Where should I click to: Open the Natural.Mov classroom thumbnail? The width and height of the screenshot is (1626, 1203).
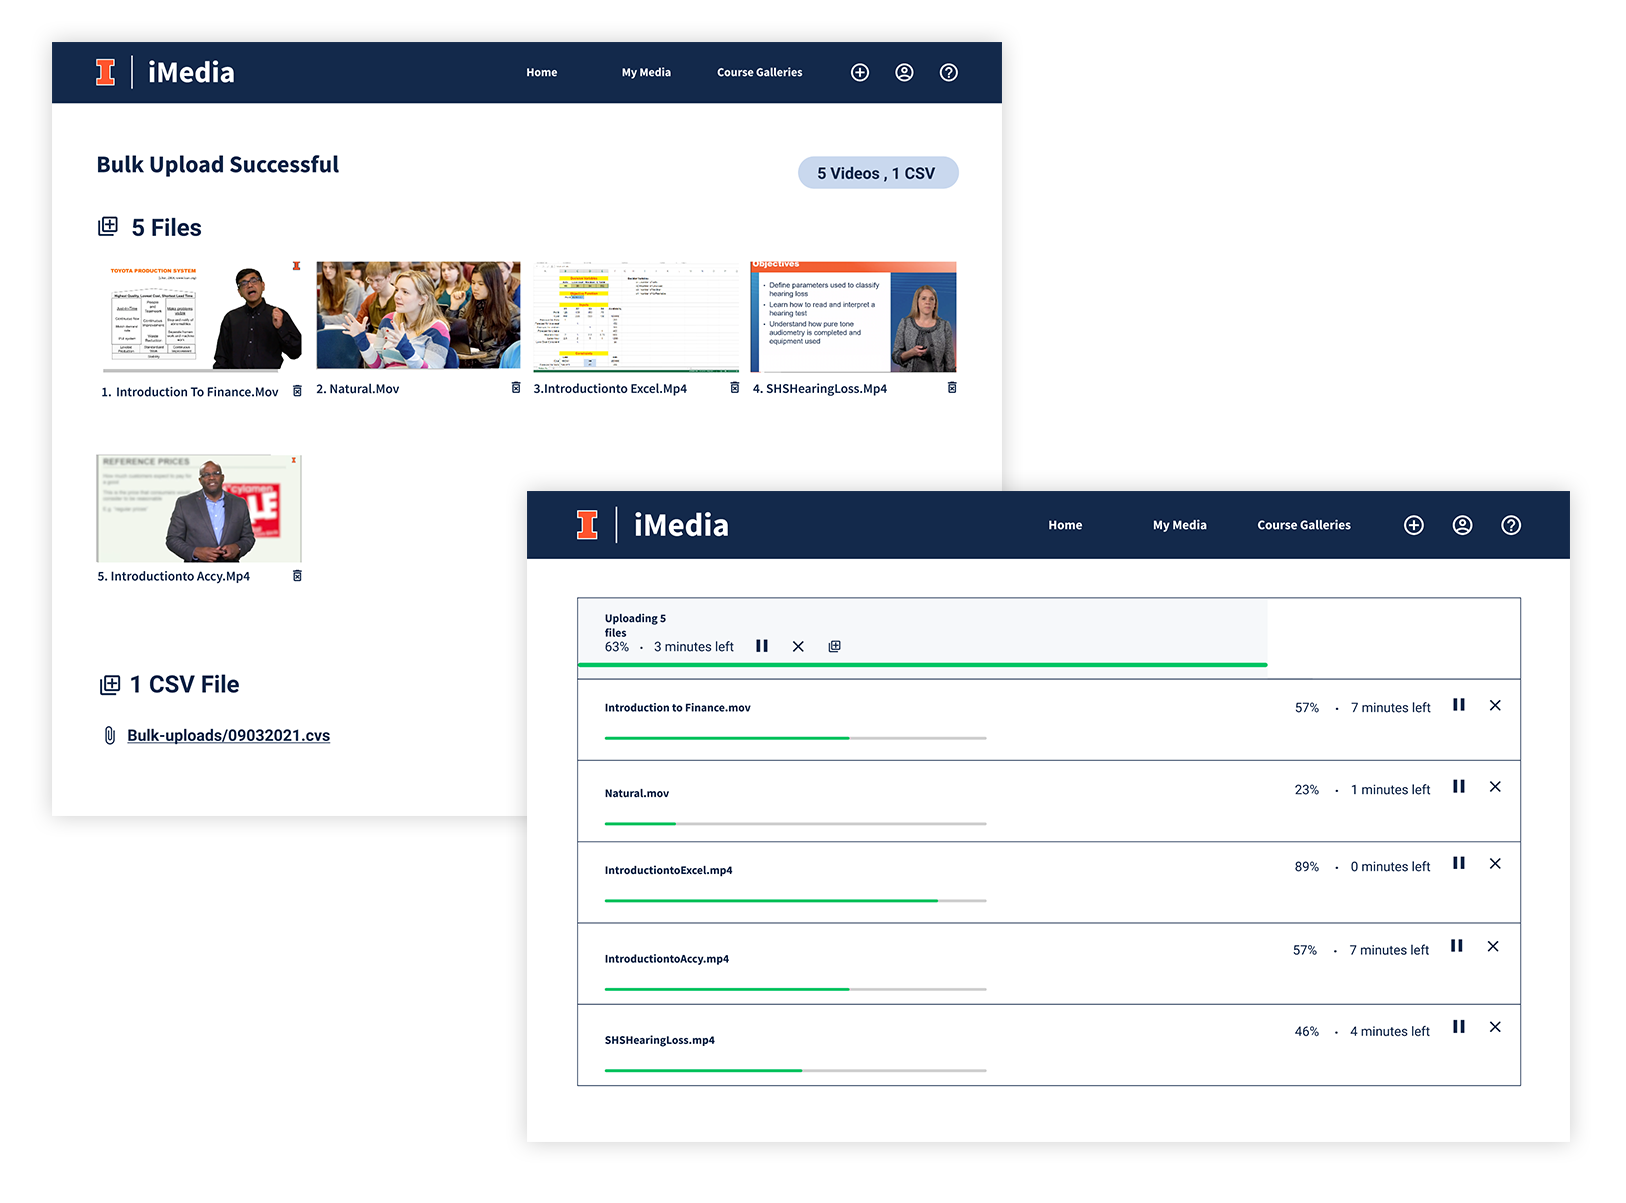(x=418, y=315)
